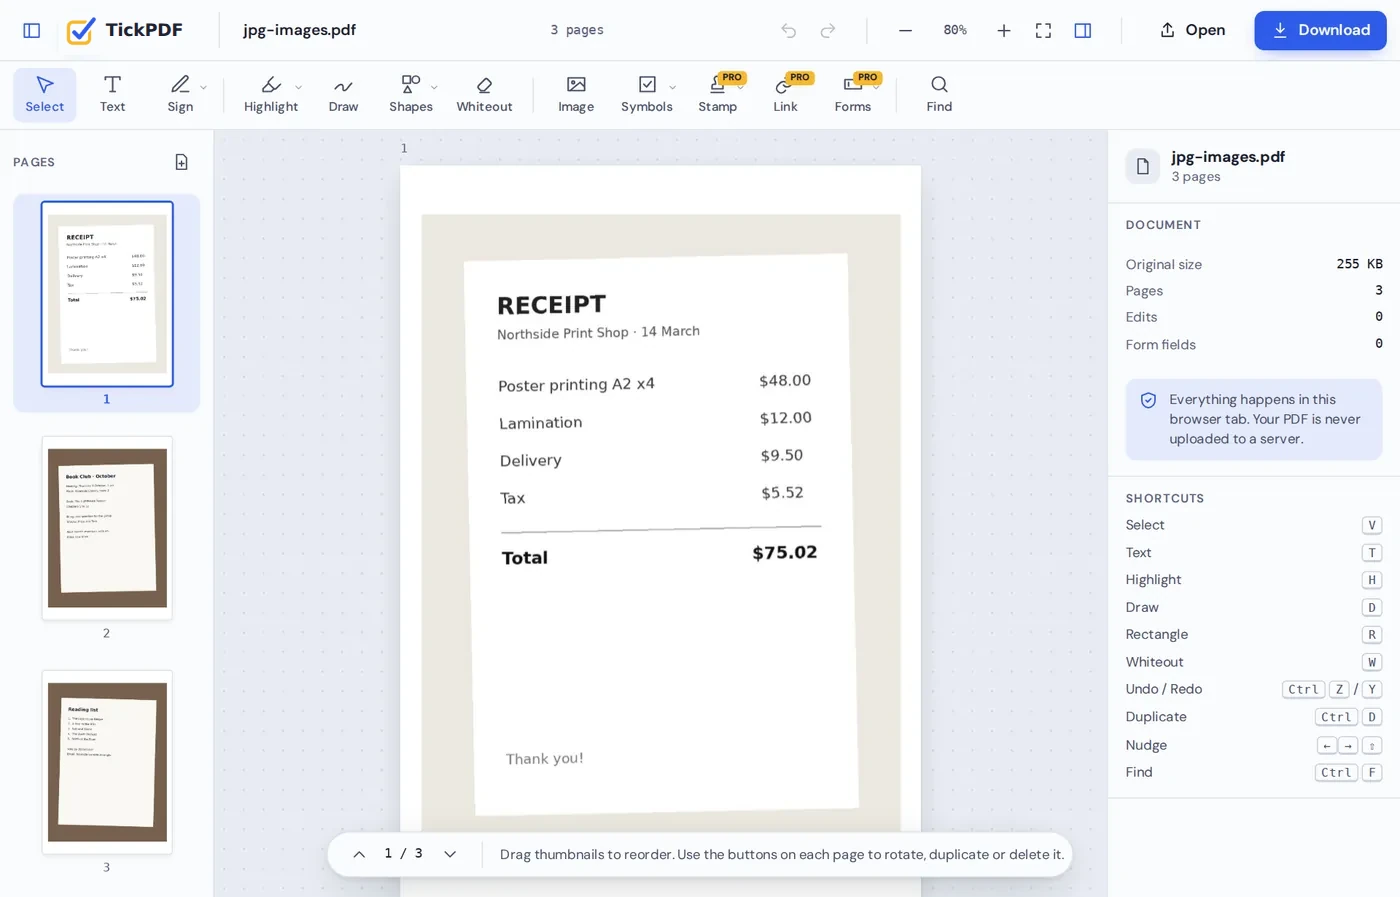Image resolution: width=1400 pixels, height=897 pixels.
Task: Click the 80% zoom level
Action: click(x=955, y=30)
